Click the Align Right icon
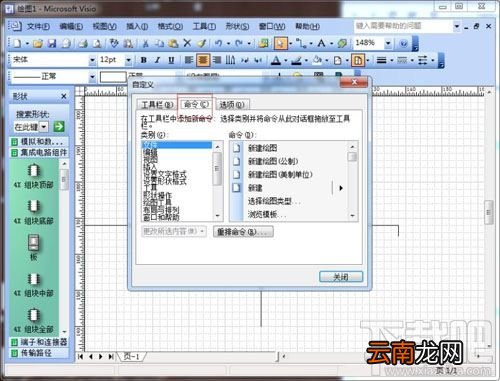This screenshot has height=381, width=500. click(217, 60)
